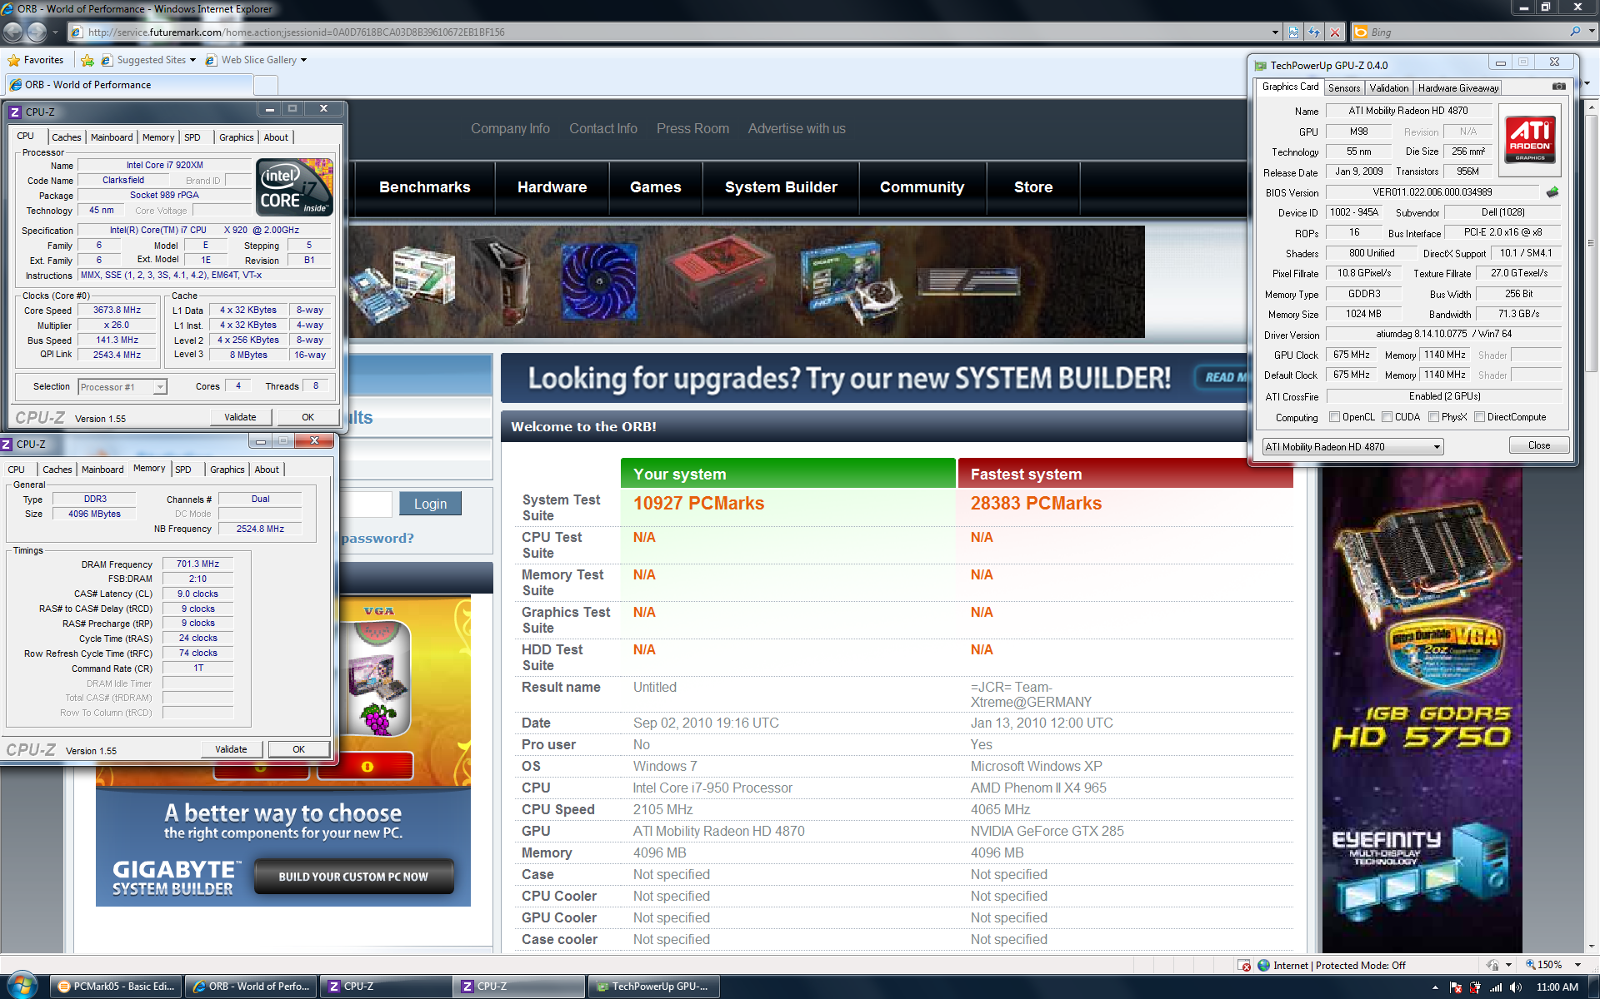Click the BIOS save chip icon in GPU-Z
Image resolution: width=1600 pixels, height=999 pixels.
pyautogui.click(x=1552, y=192)
